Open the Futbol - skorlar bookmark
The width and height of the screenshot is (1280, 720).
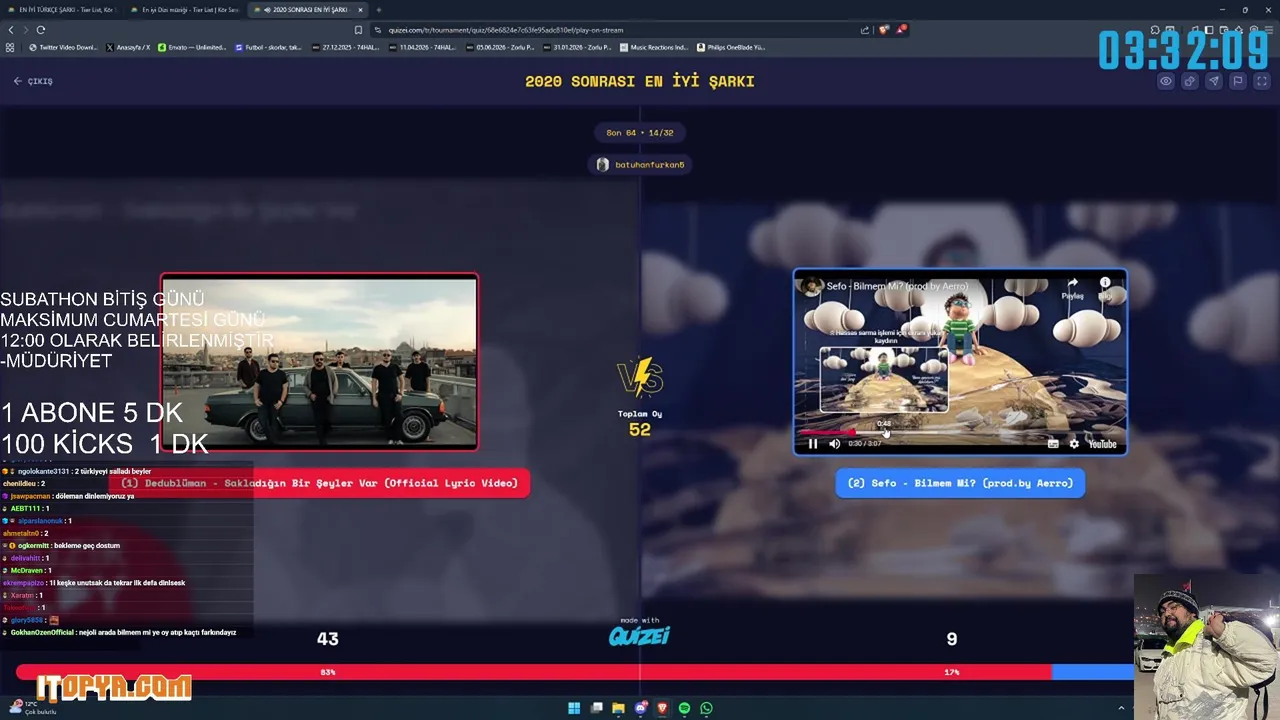click(x=268, y=47)
